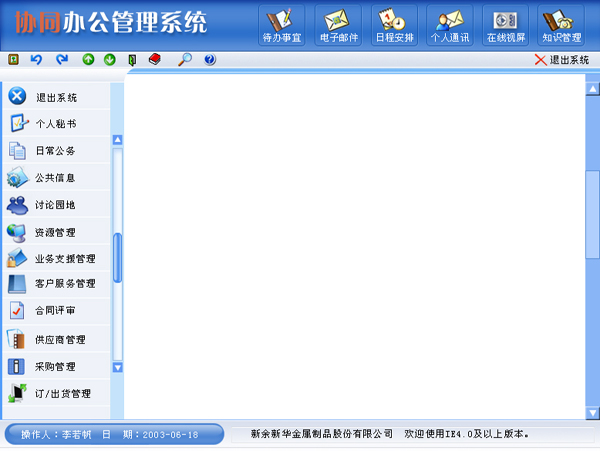This screenshot has height=451, width=600.
Task: Open the 个人通讯 contacts shortcut
Action: pyautogui.click(x=450, y=25)
